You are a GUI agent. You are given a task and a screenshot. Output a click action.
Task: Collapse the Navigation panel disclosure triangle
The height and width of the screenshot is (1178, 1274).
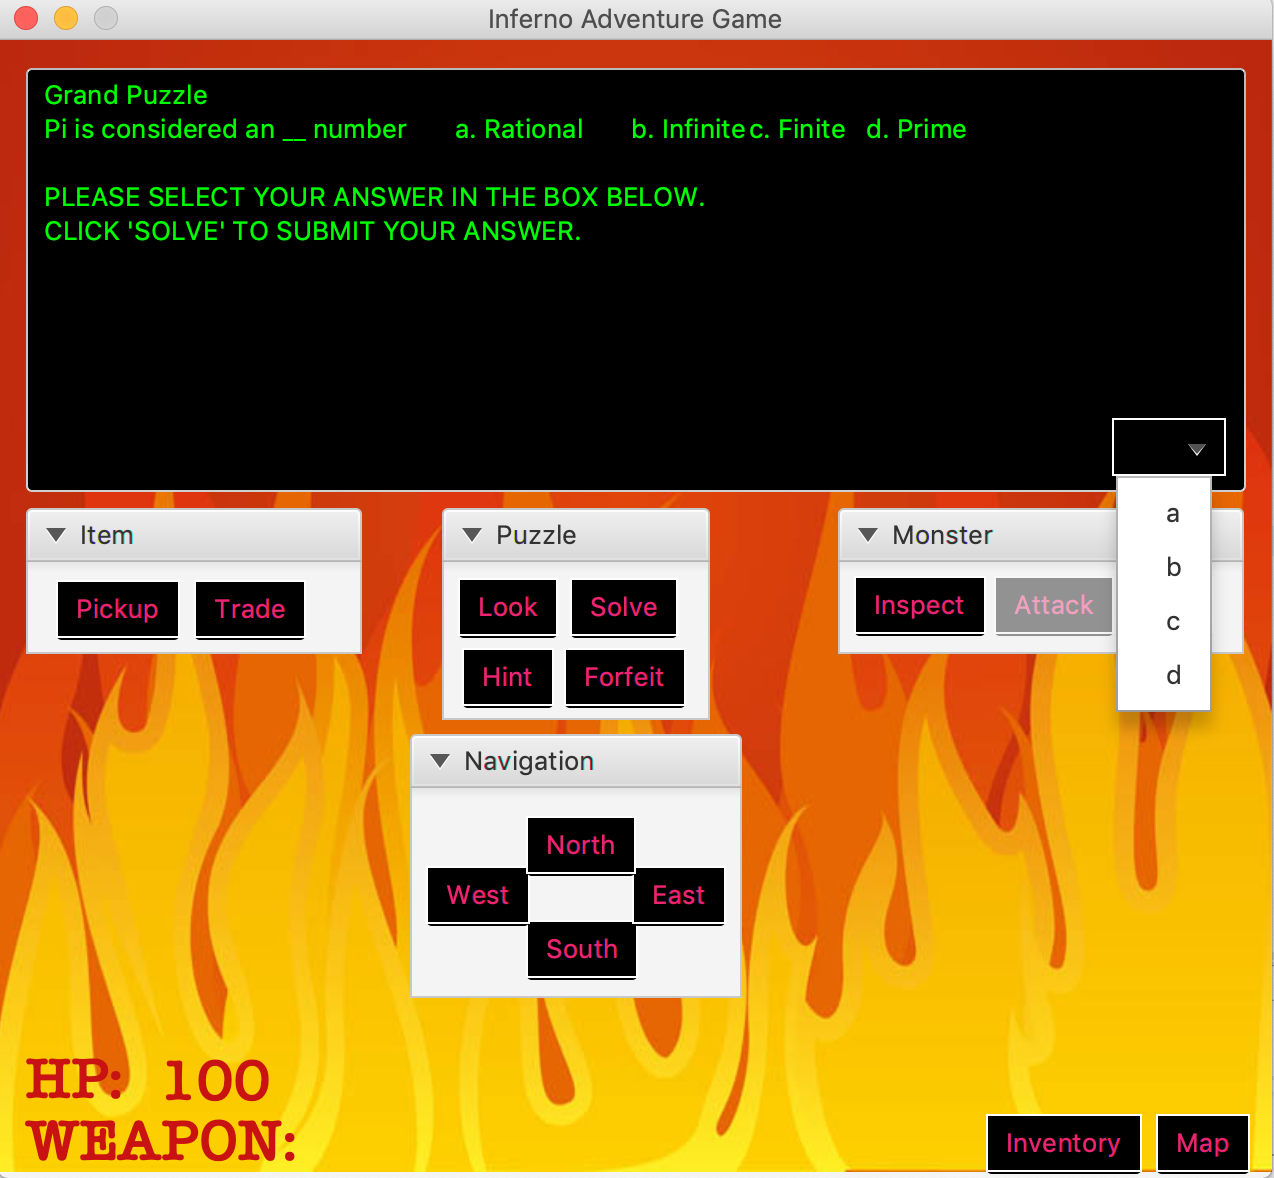pos(440,761)
